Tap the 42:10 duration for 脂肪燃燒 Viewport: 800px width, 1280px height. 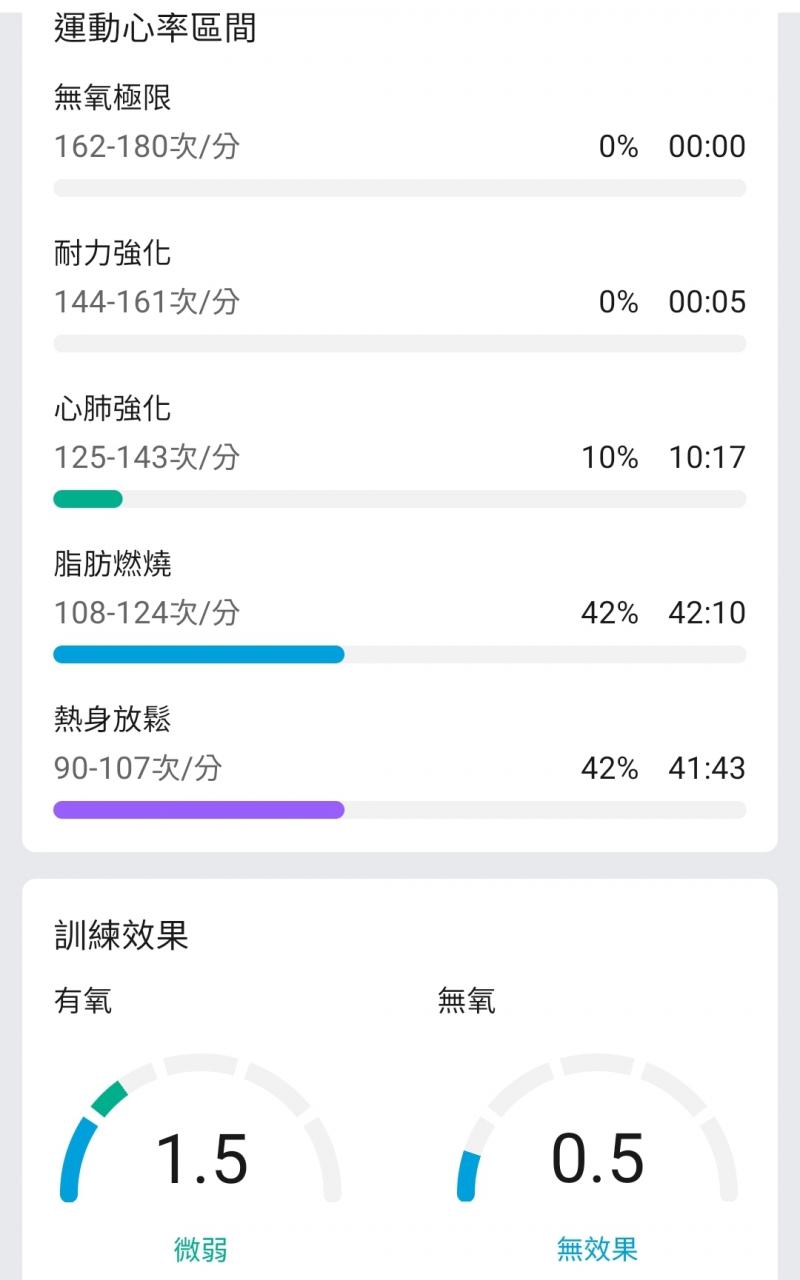[707, 613]
